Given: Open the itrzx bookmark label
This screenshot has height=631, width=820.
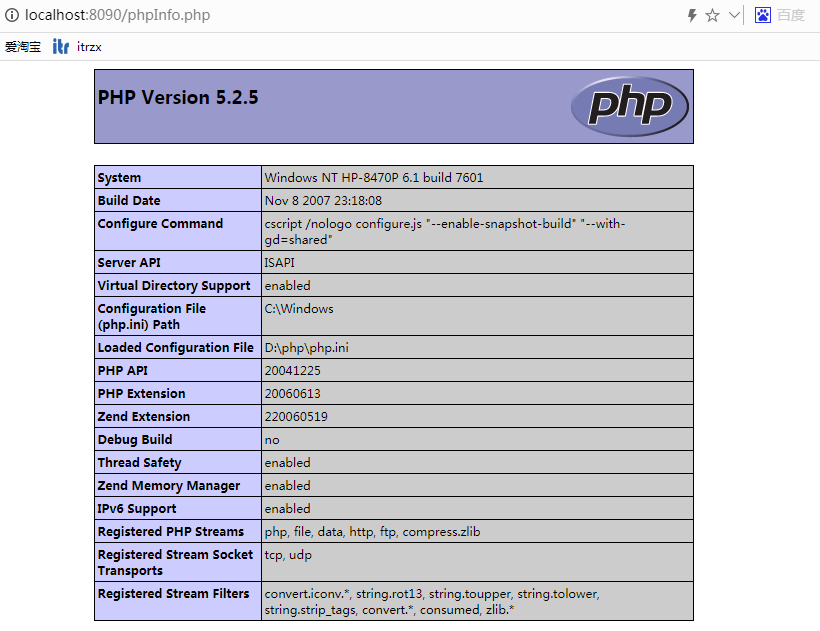Looking at the screenshot, I should click(x=89, y=47).
